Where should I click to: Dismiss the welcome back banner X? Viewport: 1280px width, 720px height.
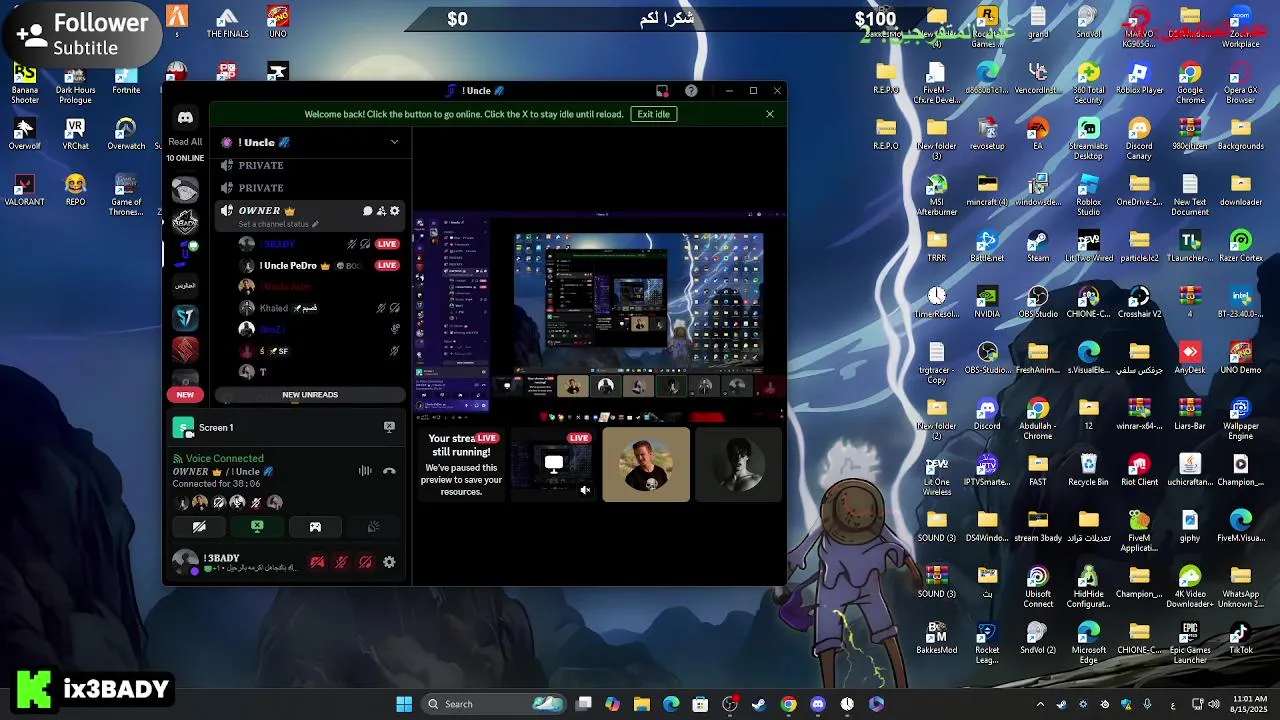770,114
